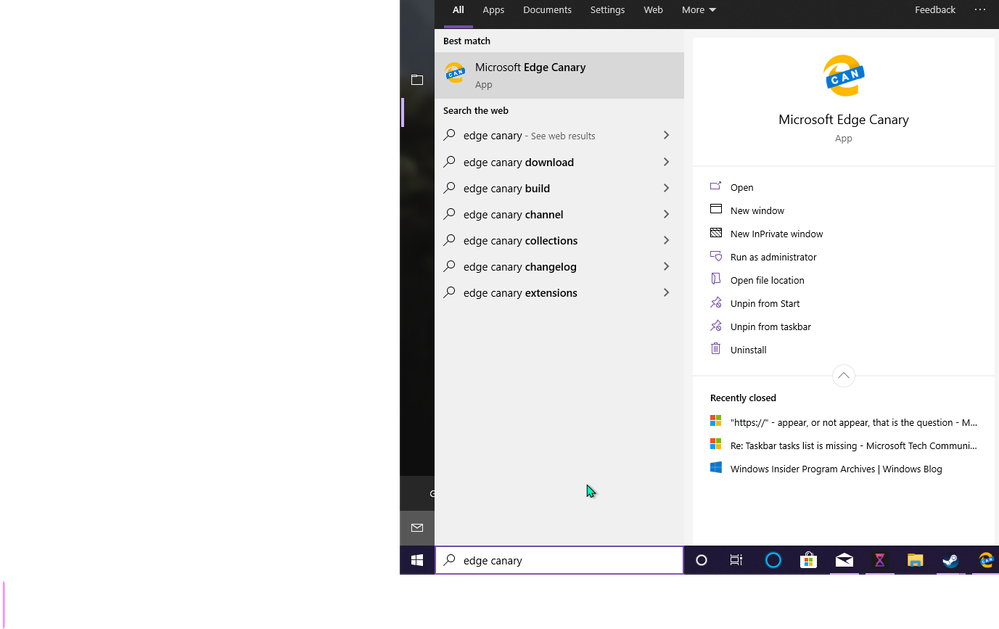The height and width of the screenshot is (629, 999).
Task: Switch to the Settings search tab
Action: click(607, 10)
